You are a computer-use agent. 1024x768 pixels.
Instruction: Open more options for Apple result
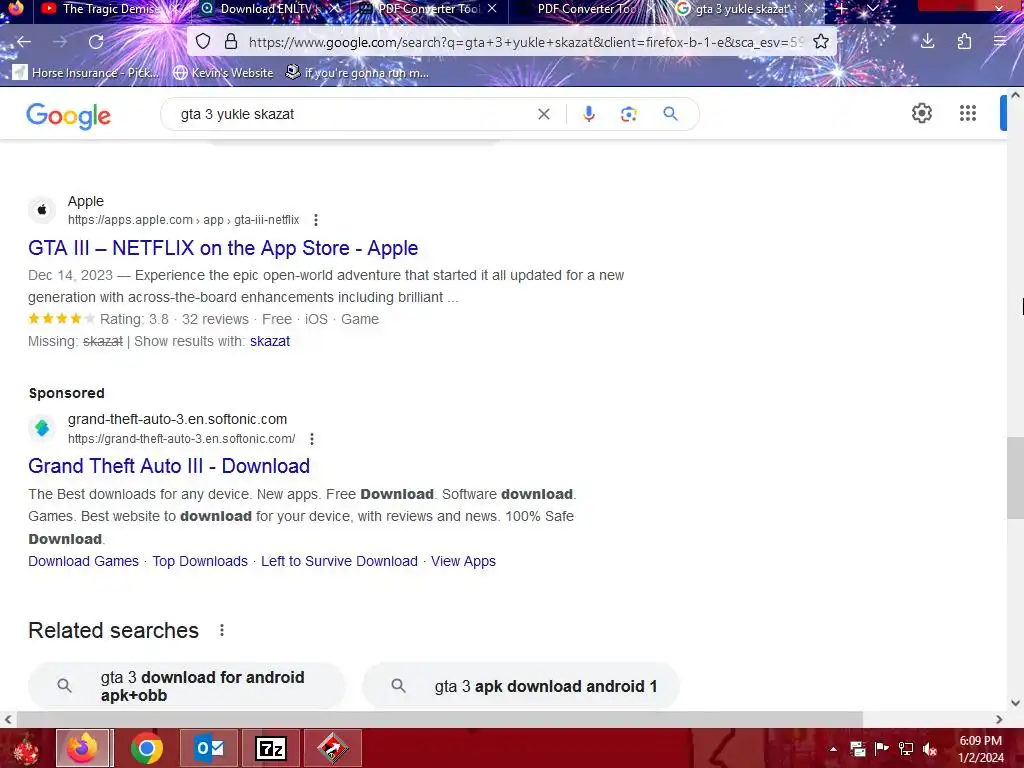[x=315, y=220]
